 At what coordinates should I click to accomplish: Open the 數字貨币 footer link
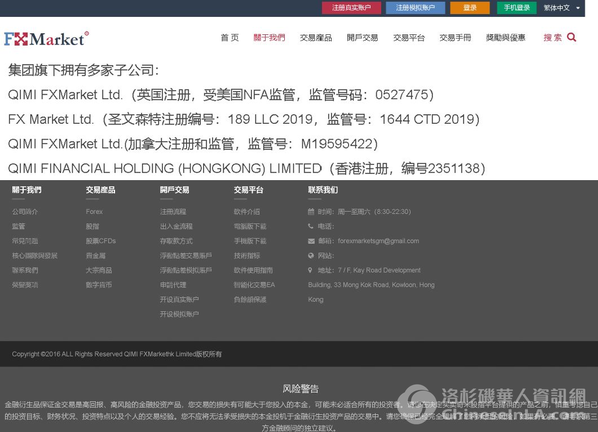(99, 285)
